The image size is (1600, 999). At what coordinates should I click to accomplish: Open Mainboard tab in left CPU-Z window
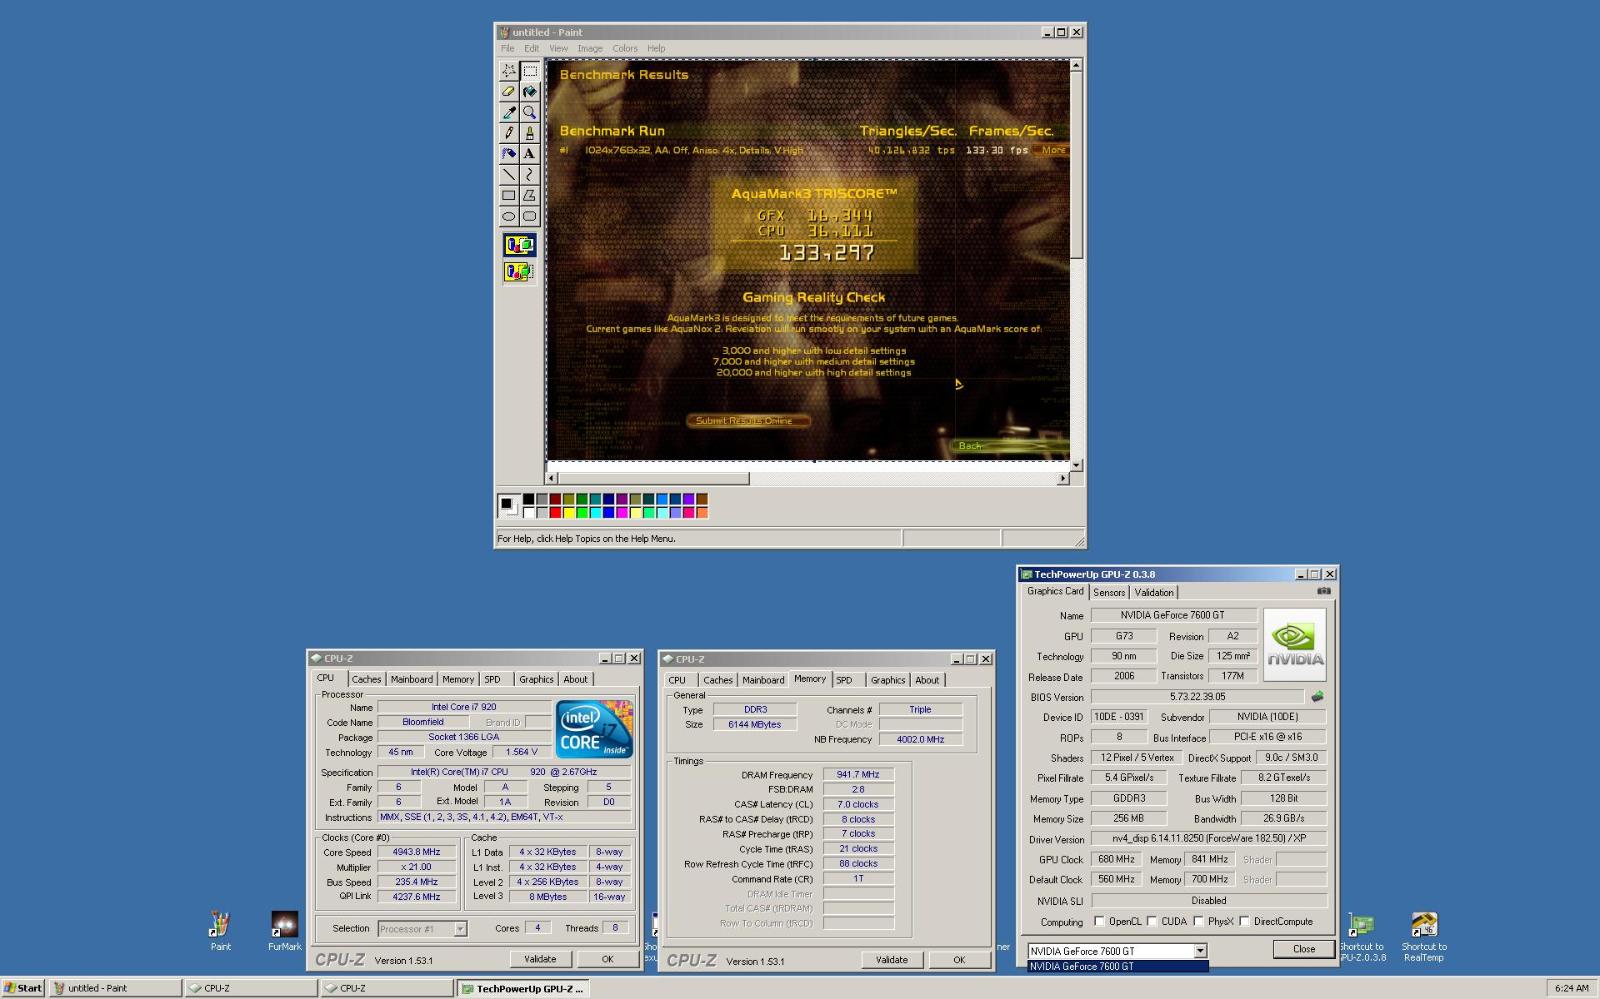412,679
